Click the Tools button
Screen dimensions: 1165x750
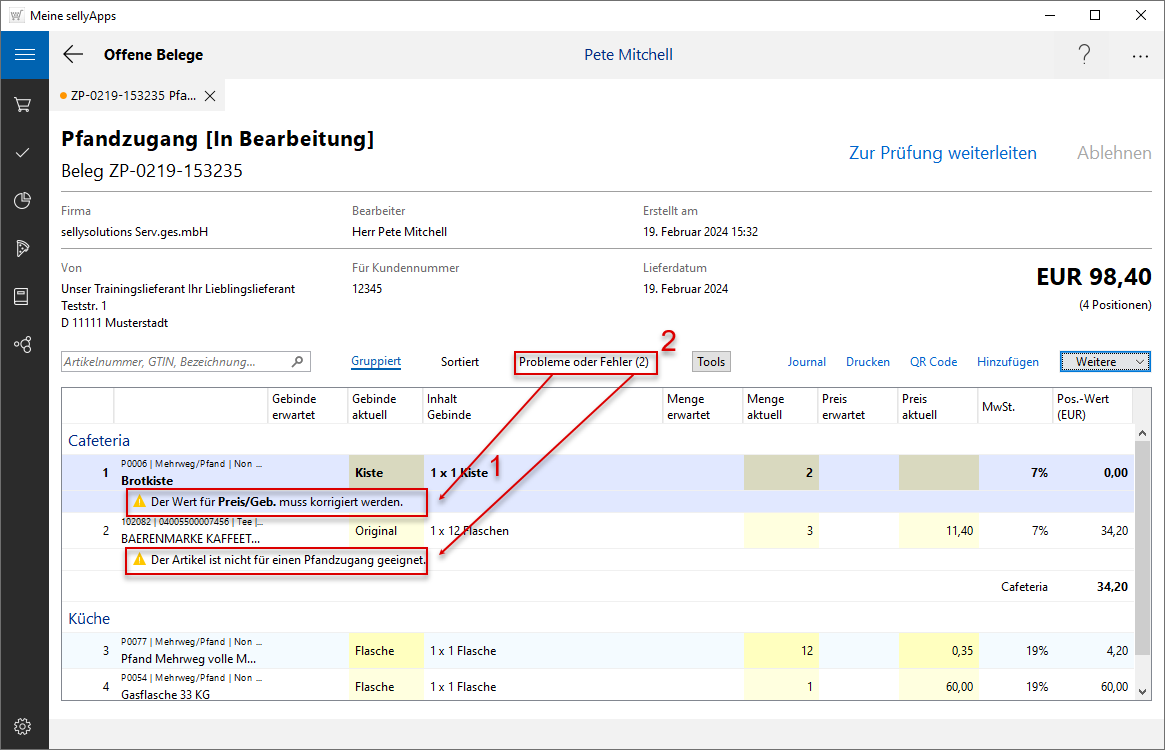[711, 362]
